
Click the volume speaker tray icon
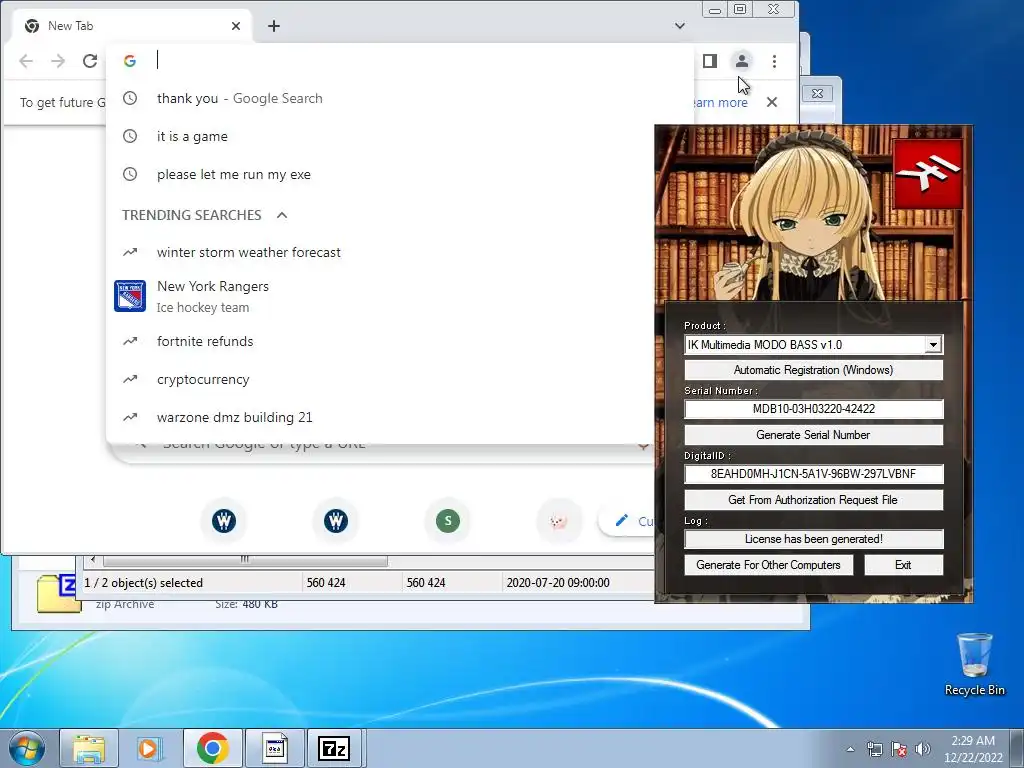click(x=923, y=749)
